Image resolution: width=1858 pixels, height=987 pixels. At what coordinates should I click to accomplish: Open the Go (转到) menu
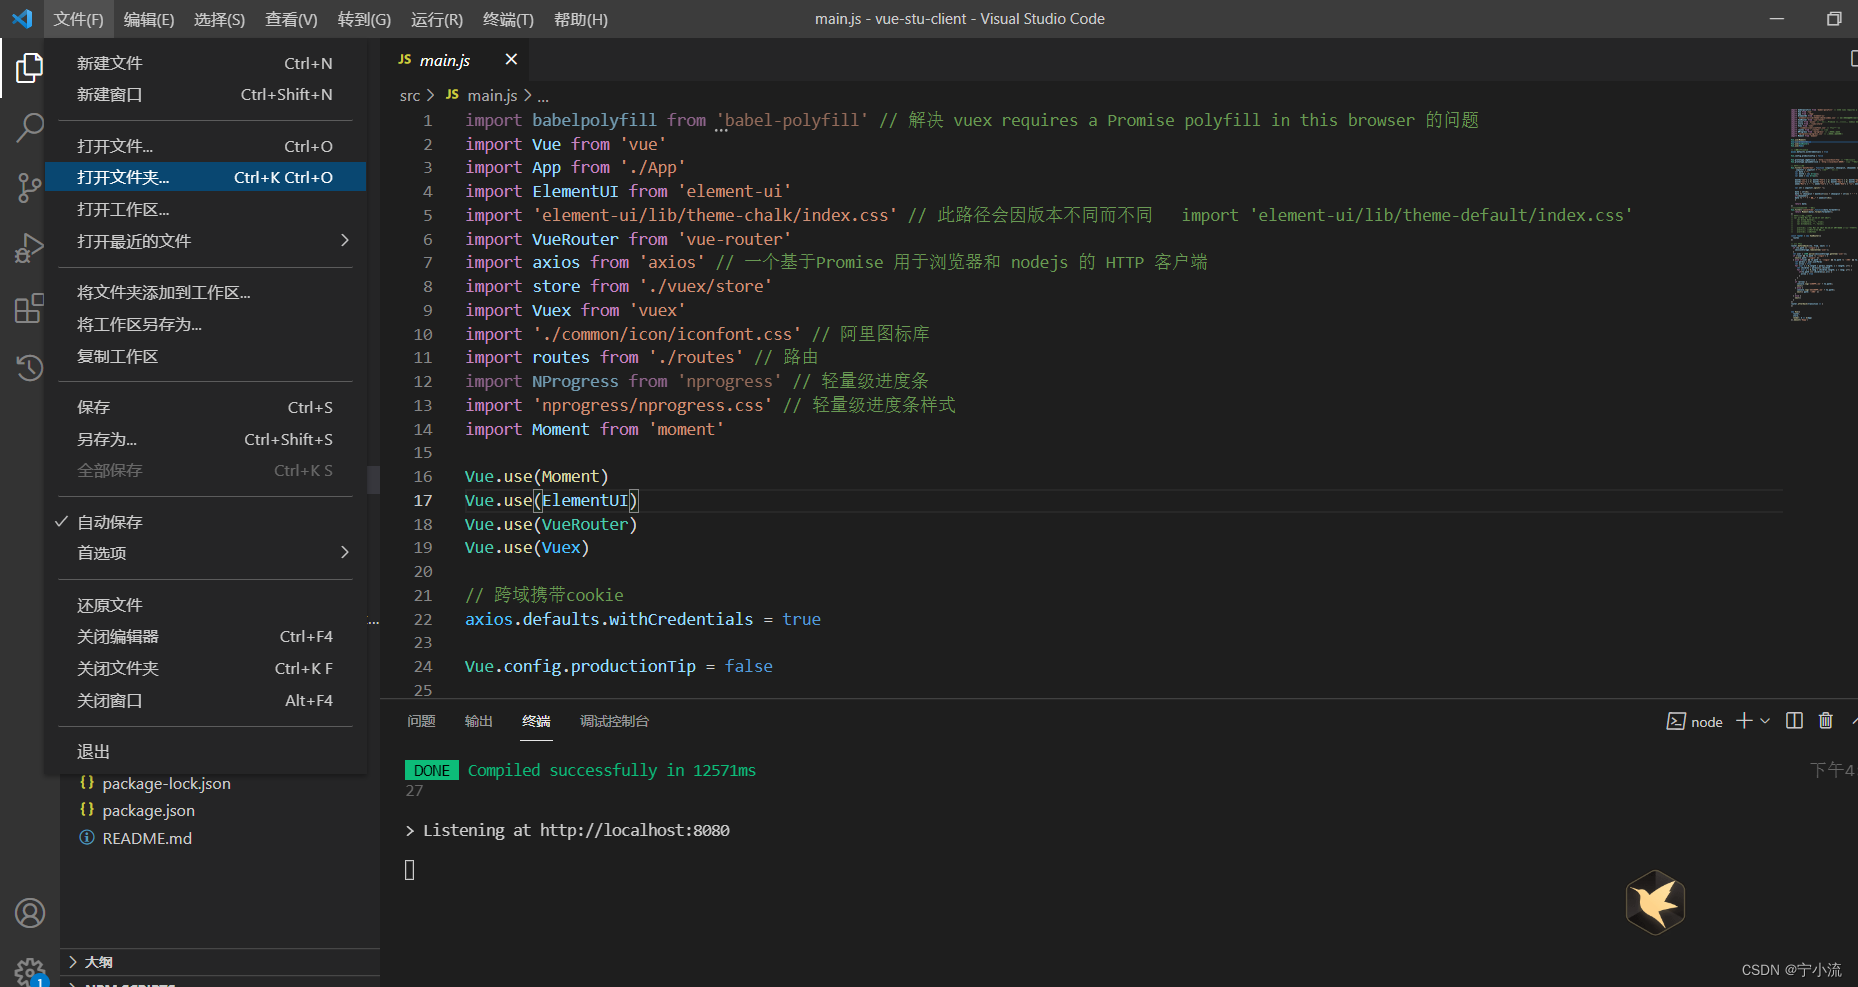[x=364, y=19]
